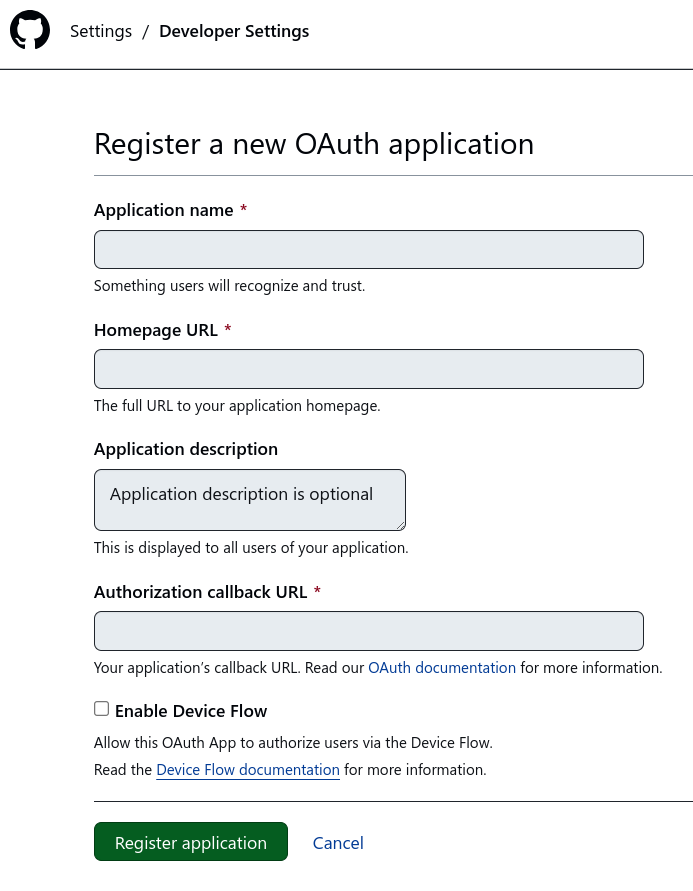Click the Application name input field

coord(368,248)
